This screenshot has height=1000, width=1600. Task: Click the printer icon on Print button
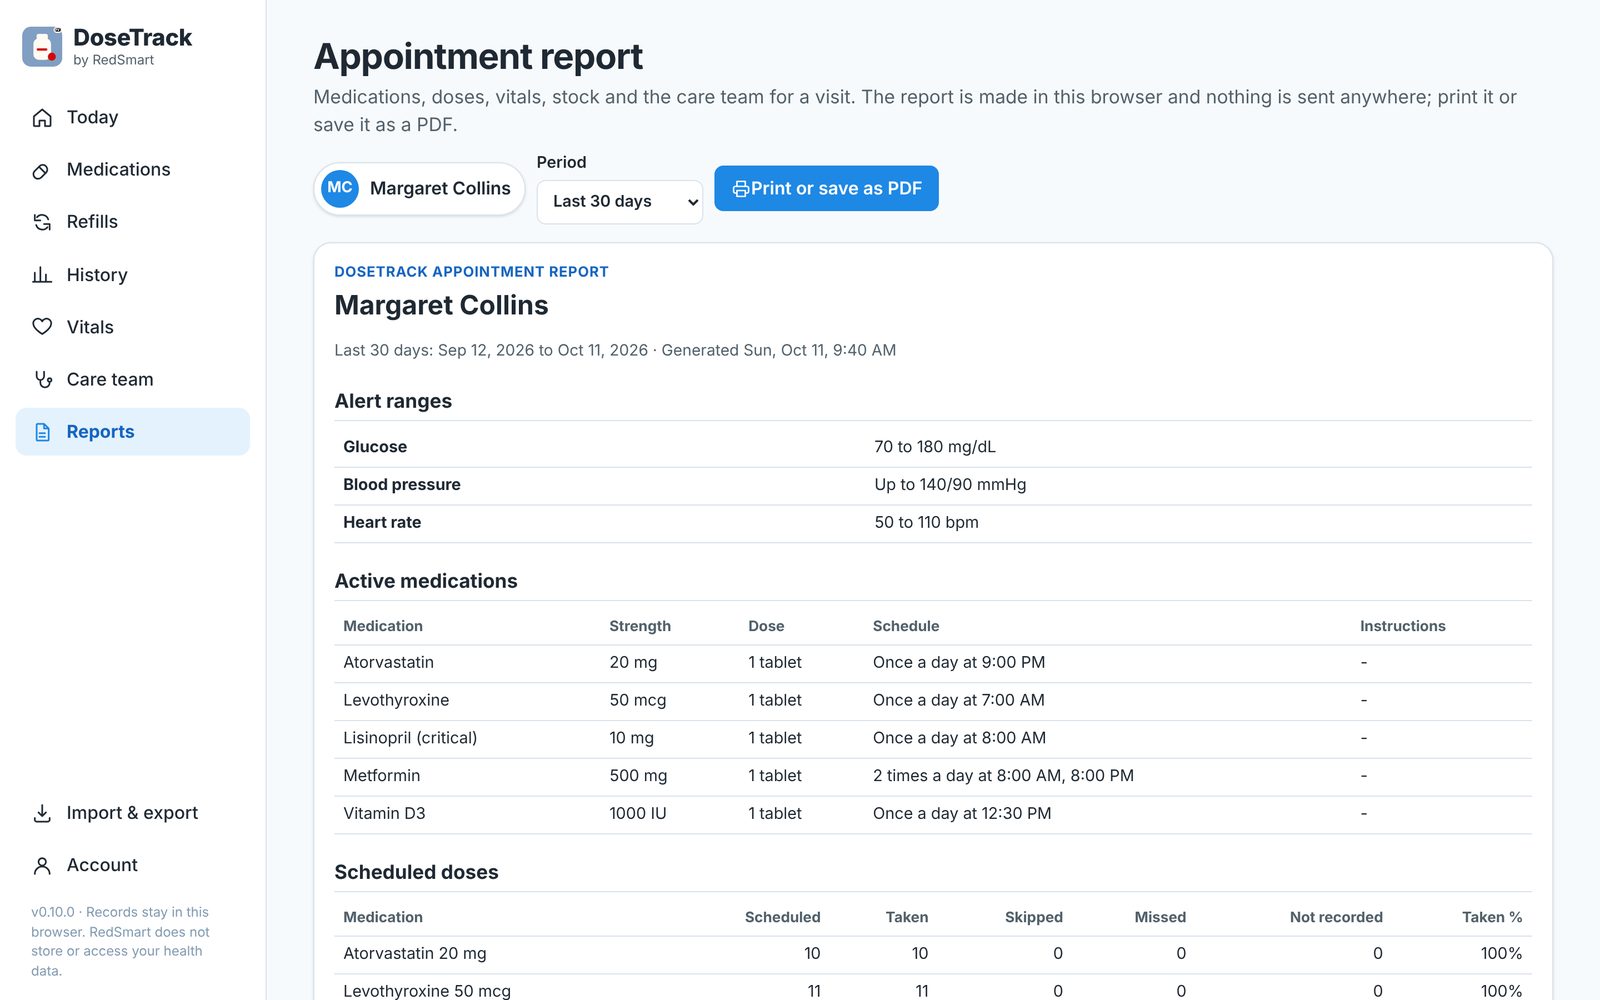[x=741, y=189]
